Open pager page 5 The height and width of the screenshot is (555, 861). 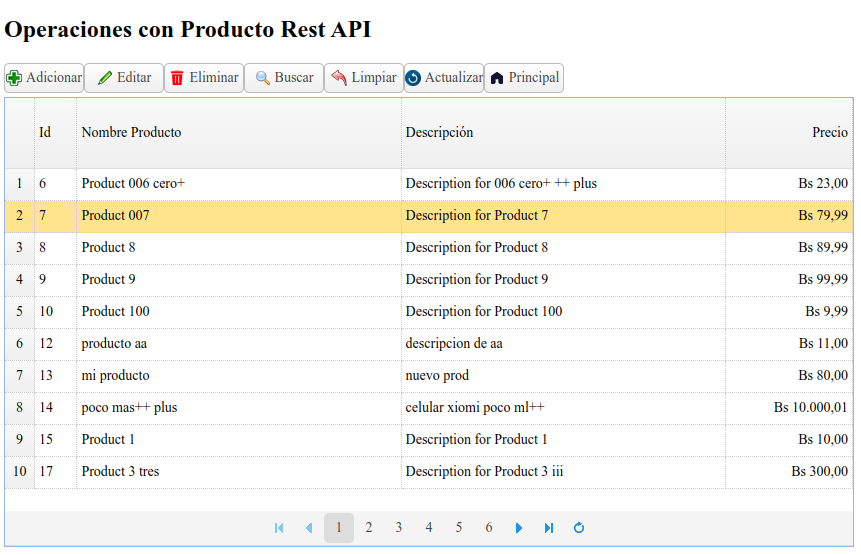(459, 528)
